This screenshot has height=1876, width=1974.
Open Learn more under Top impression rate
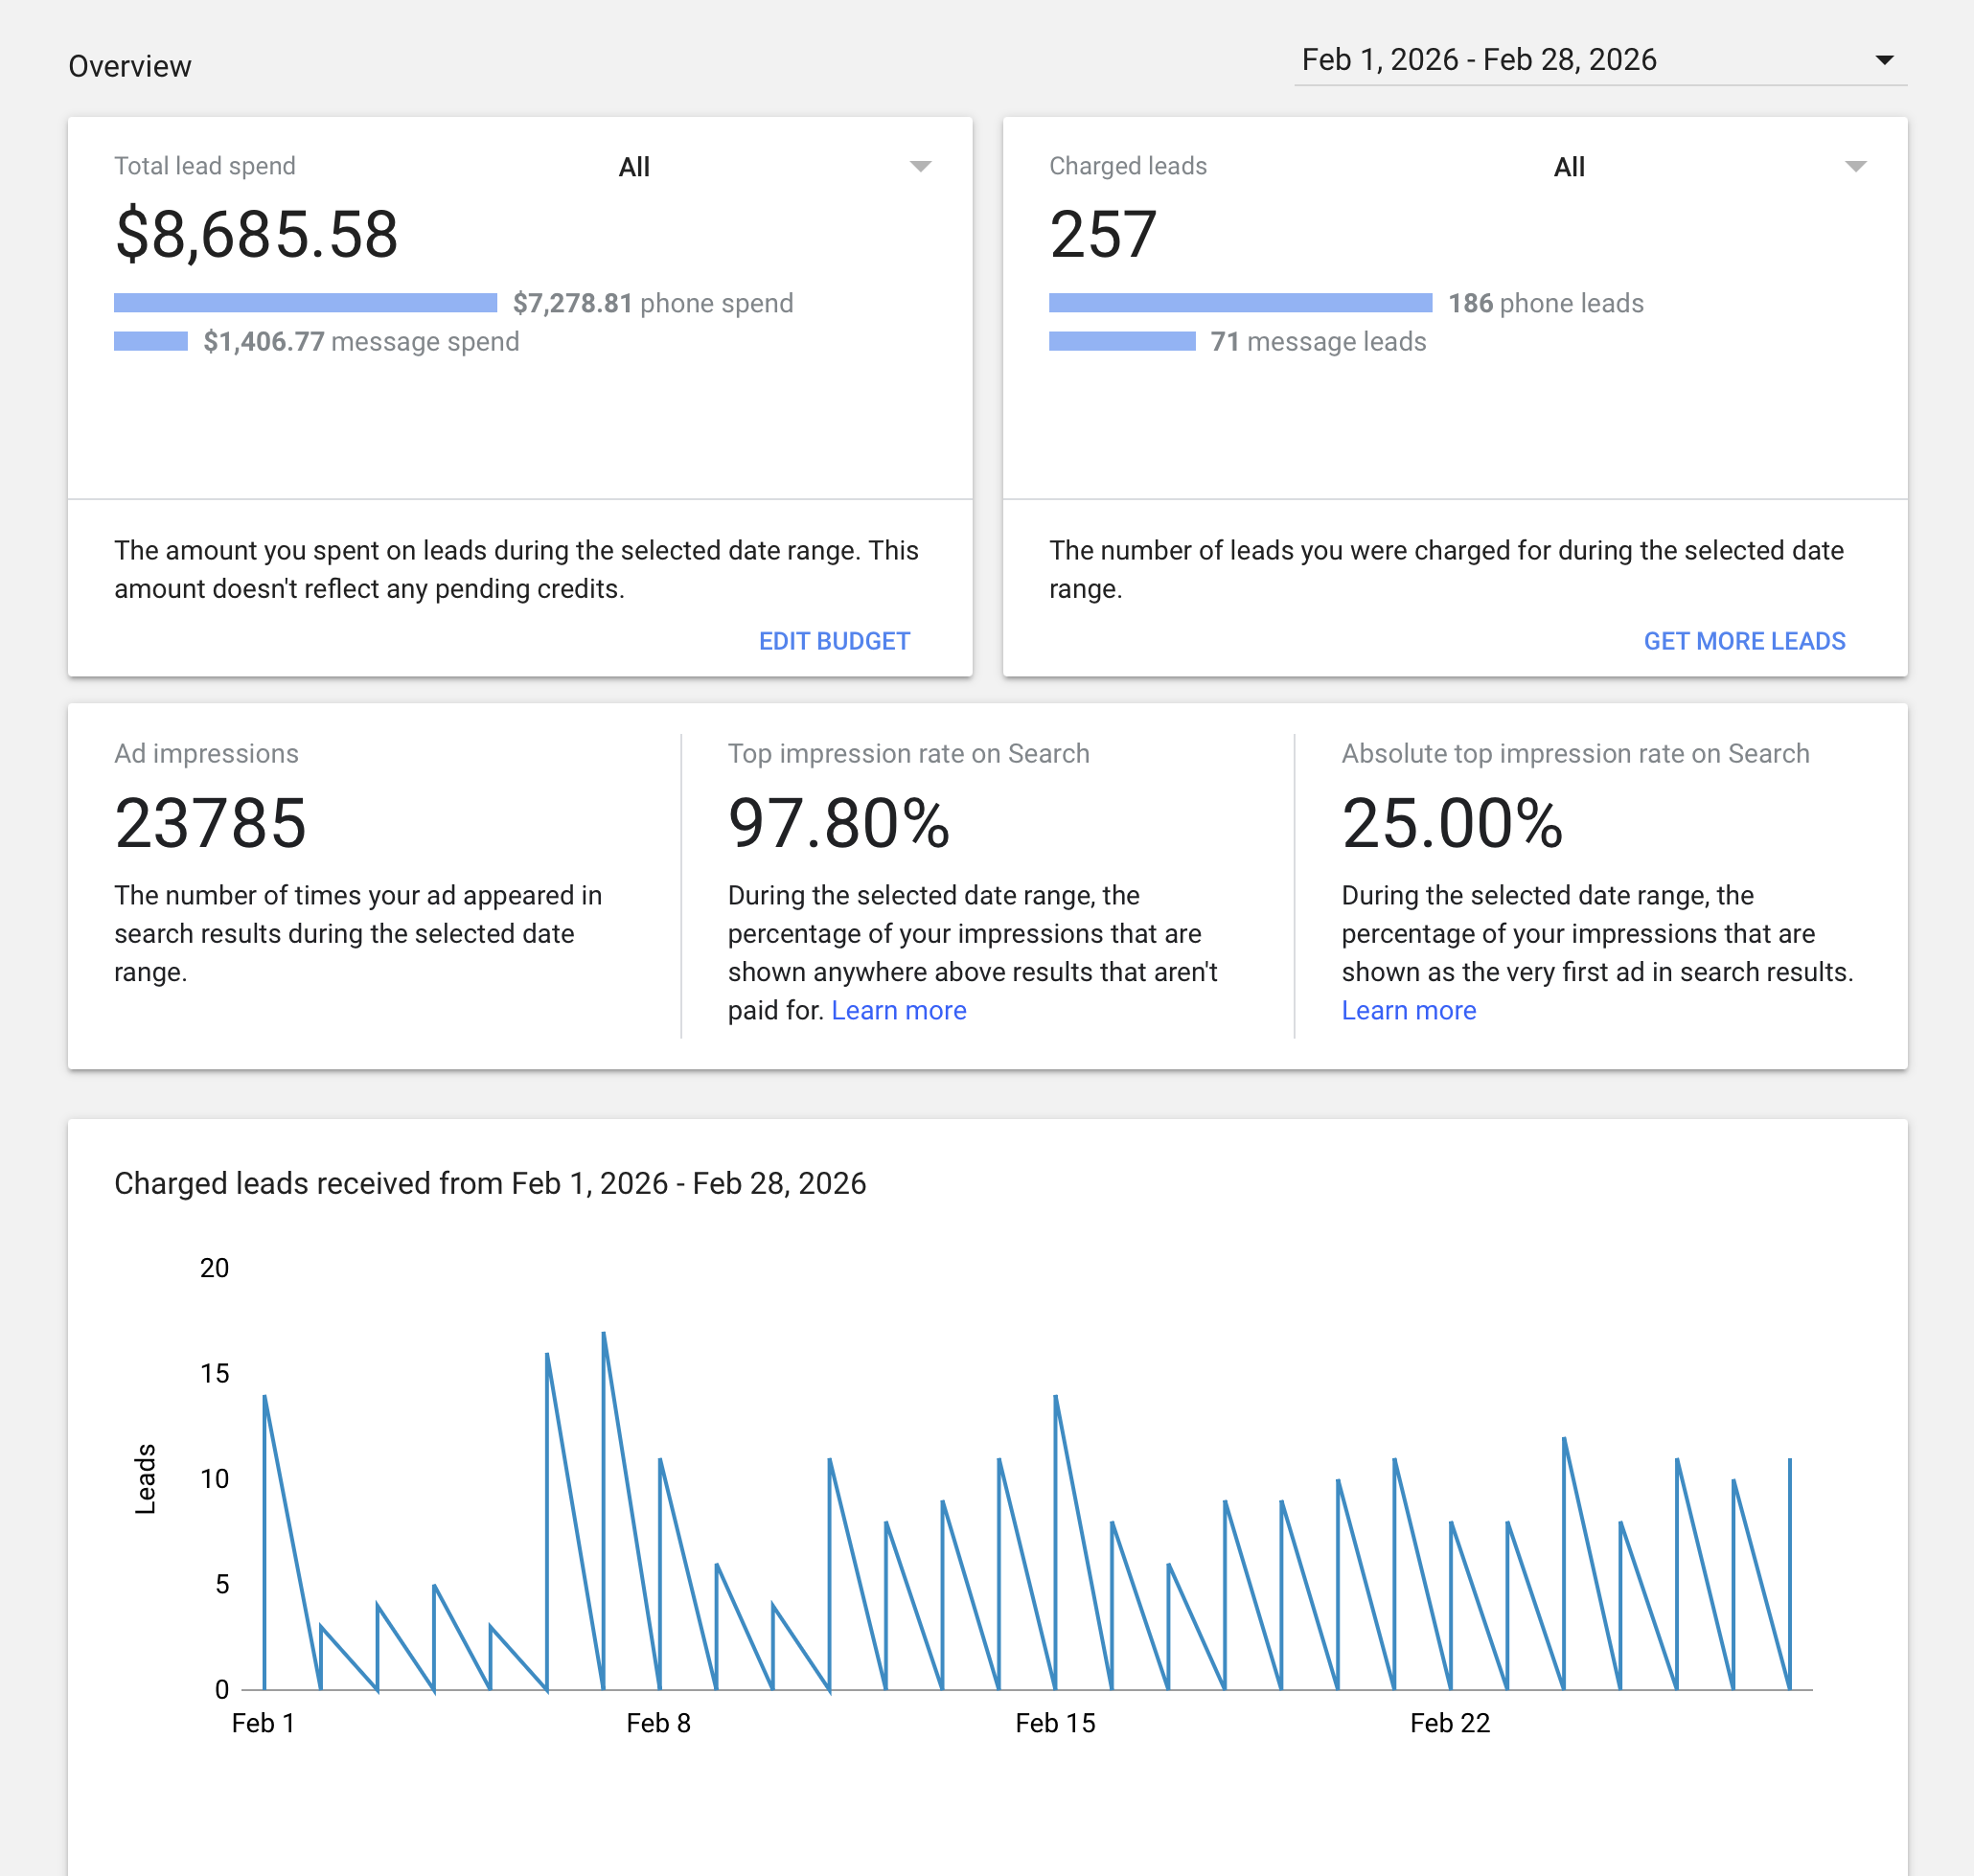coord(898,1010)
